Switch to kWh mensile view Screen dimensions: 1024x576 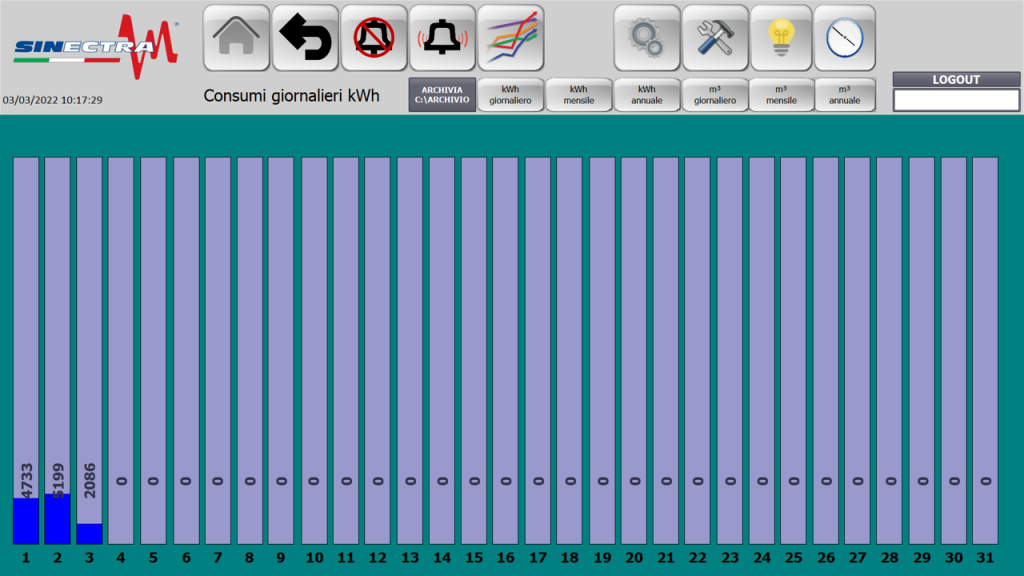tap(578, 95)
